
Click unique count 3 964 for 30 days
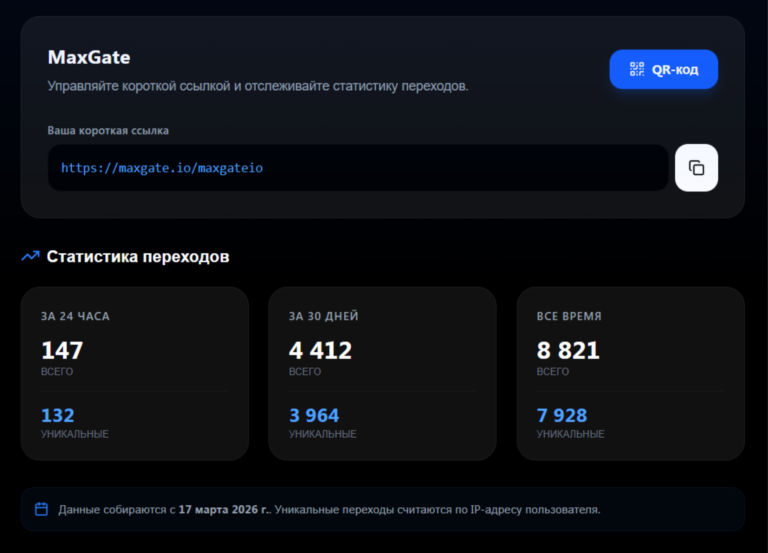tap(314, 415)
